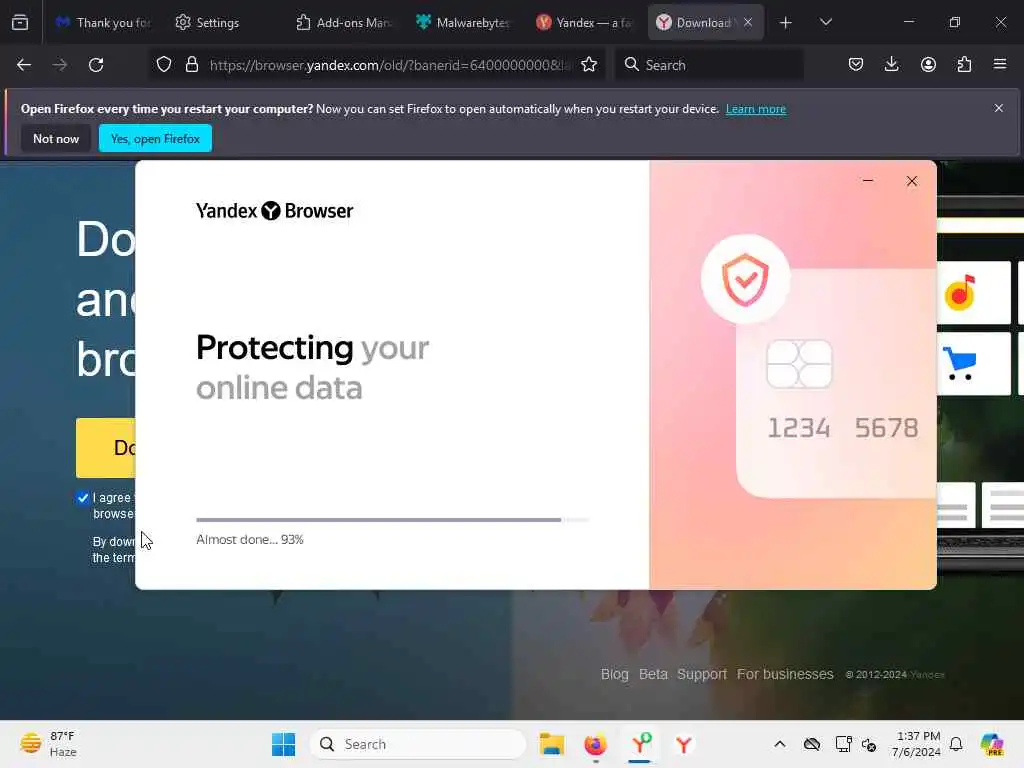The width and height of the screenshot is (1024, 768).
Task: Click the Yandex Browser logo
Action: [274, 210]
